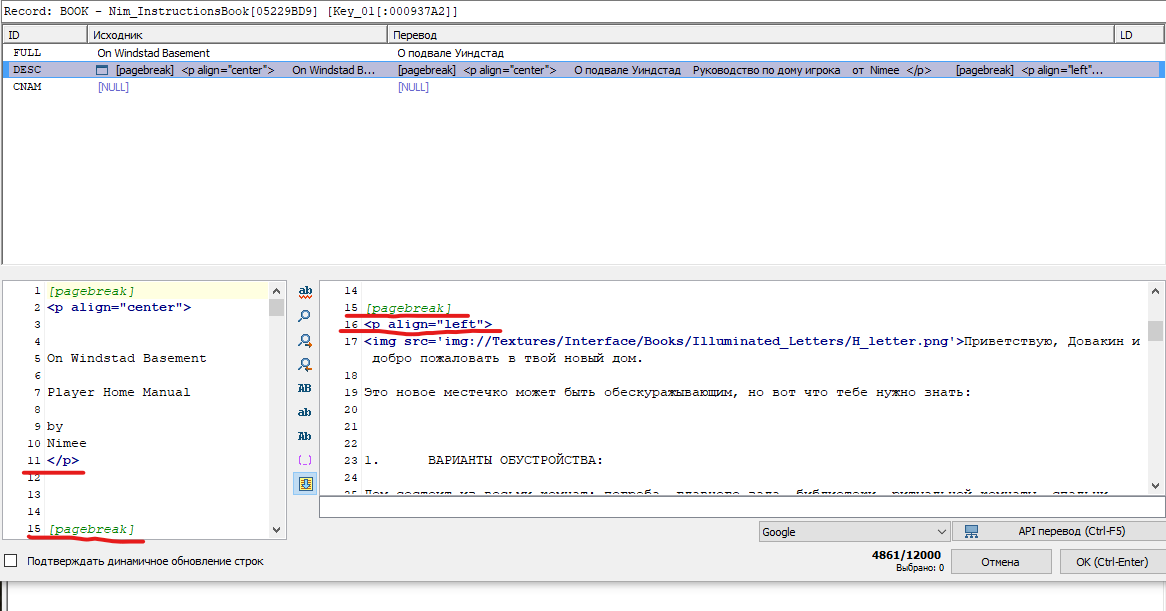Viewport: 1166px width, 611px height.
Task: Click 'On Windstad Basement' in the source editor
Action: tap(126, 358)
